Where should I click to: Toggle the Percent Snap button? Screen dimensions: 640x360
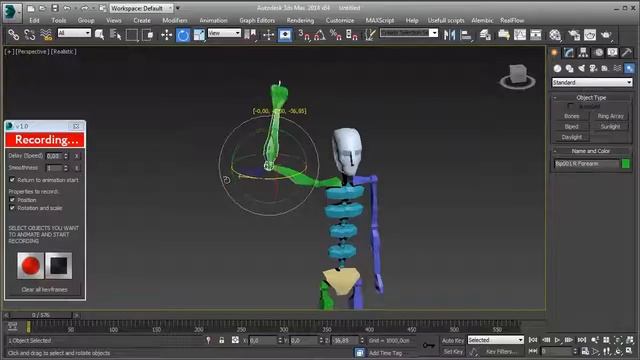click(x=336, y=35)
